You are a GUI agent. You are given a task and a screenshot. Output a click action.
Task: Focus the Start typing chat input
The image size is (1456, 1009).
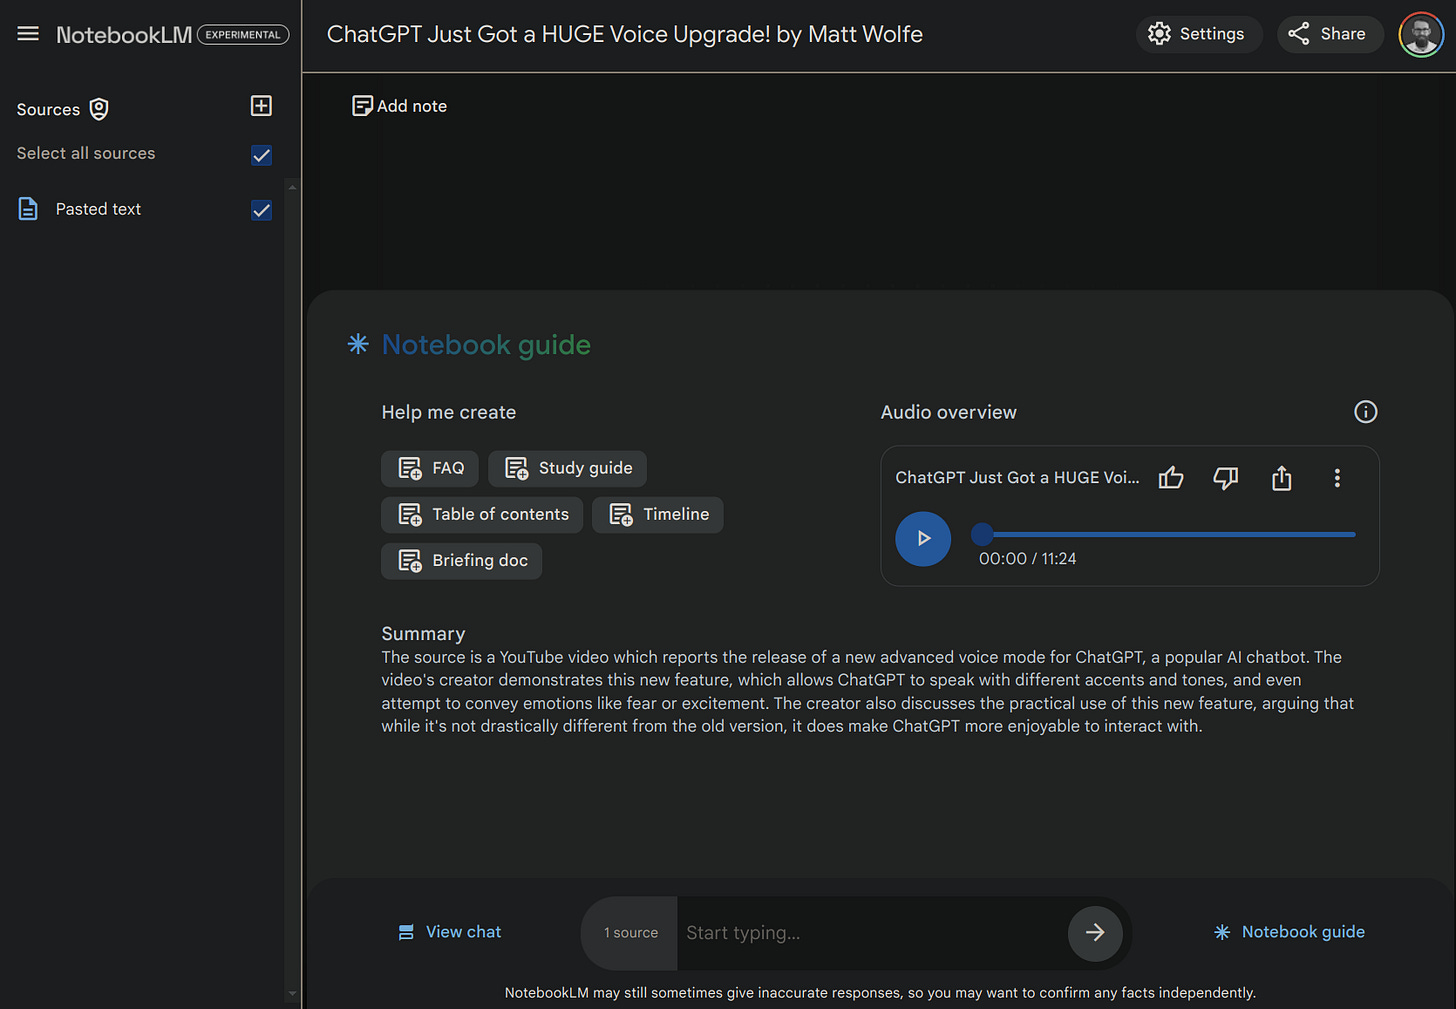(870, 933)
